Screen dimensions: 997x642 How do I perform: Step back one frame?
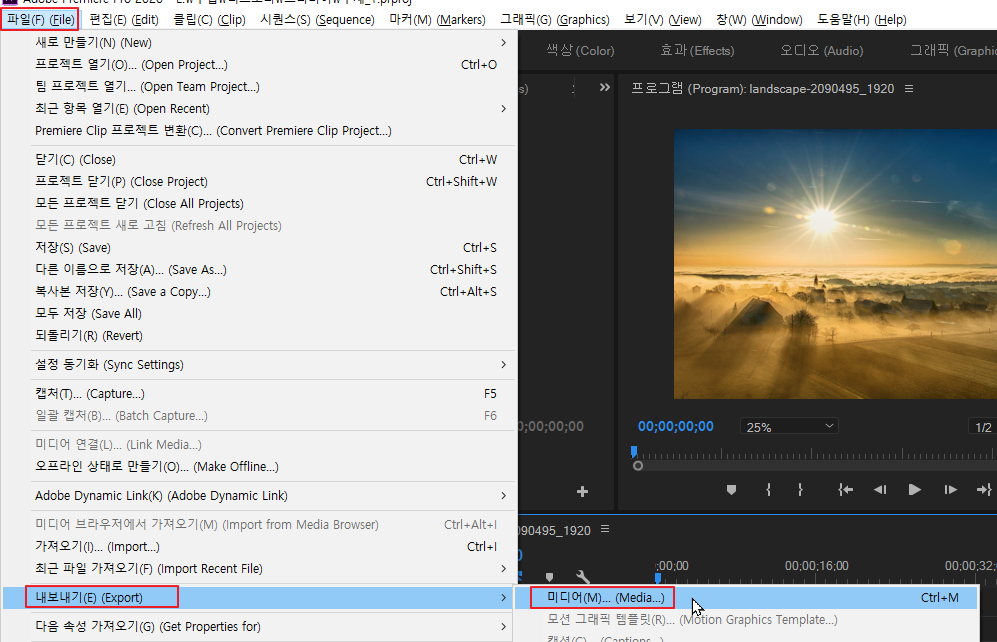(x=880, y=490)
